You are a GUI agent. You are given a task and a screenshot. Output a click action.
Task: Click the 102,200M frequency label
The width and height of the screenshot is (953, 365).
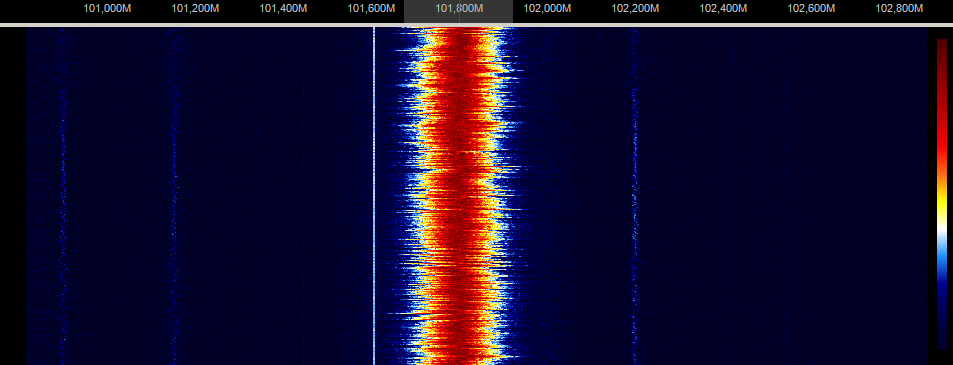click(636, 9)
